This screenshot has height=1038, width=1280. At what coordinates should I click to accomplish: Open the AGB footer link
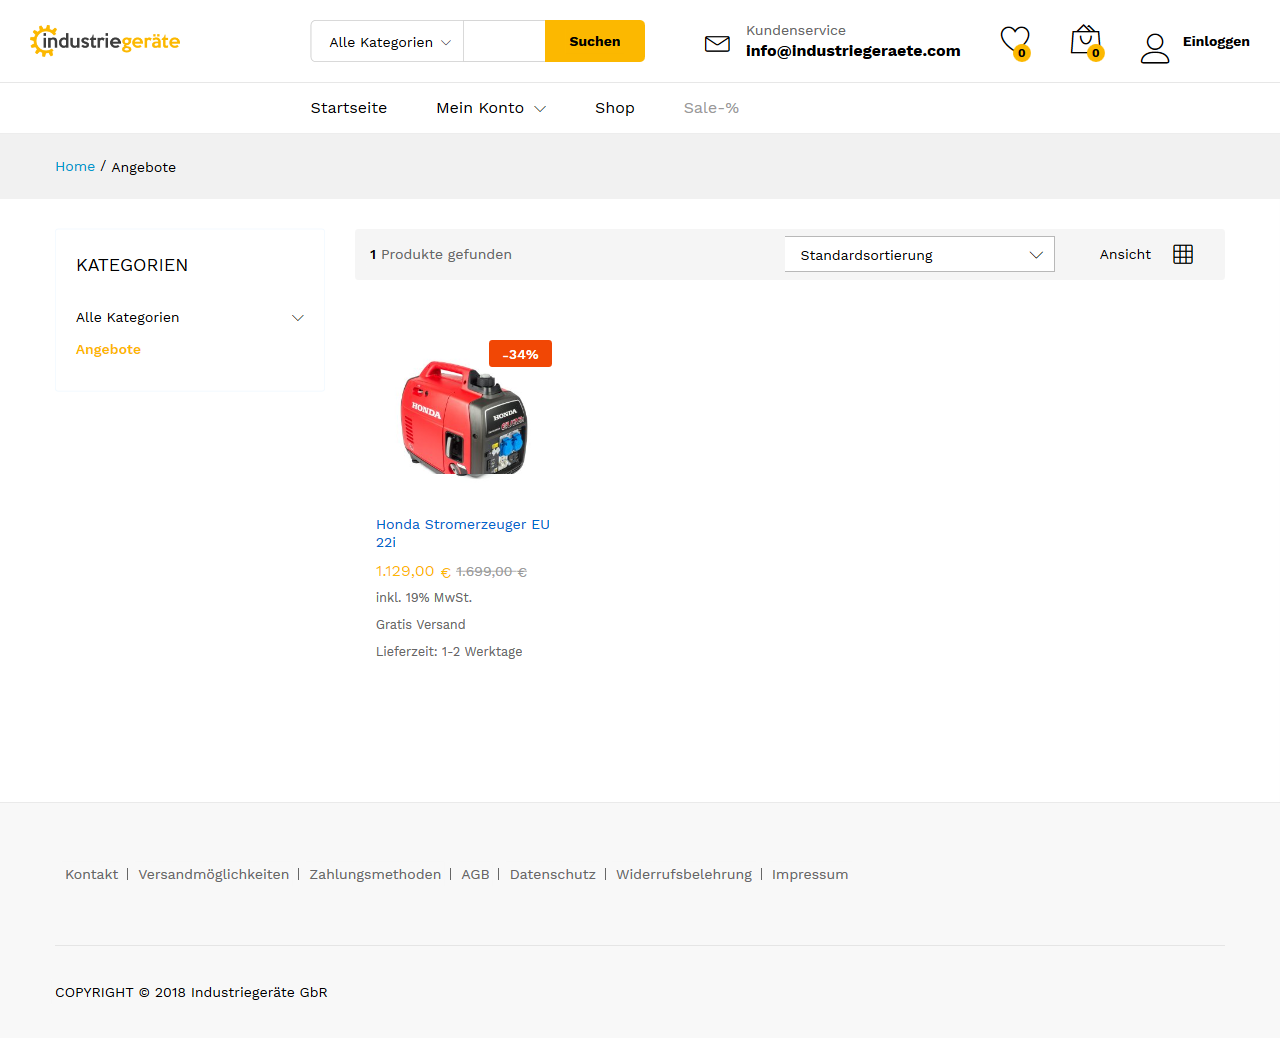click(475, 874)
